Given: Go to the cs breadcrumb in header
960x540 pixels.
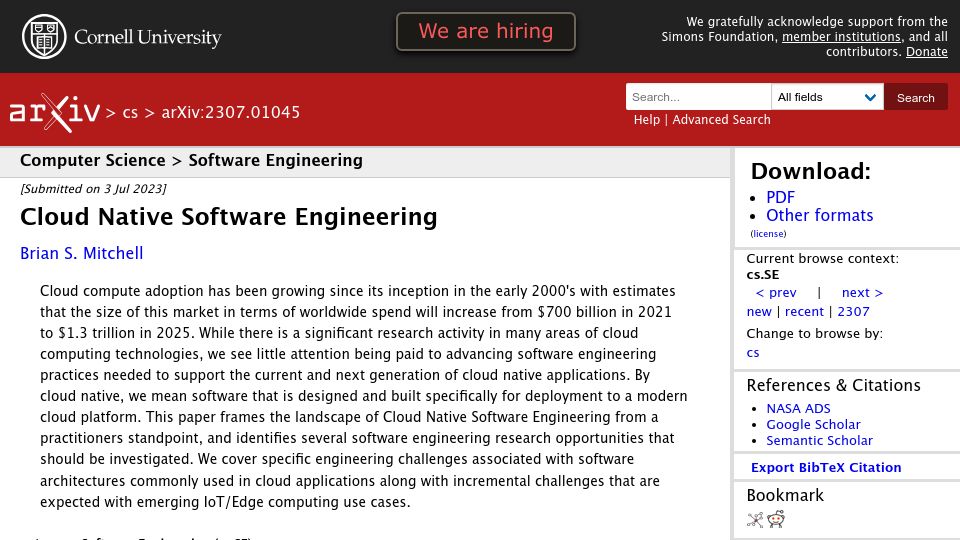Looking at the screenshot, I should pyautogui.click(x=130, y=113).
